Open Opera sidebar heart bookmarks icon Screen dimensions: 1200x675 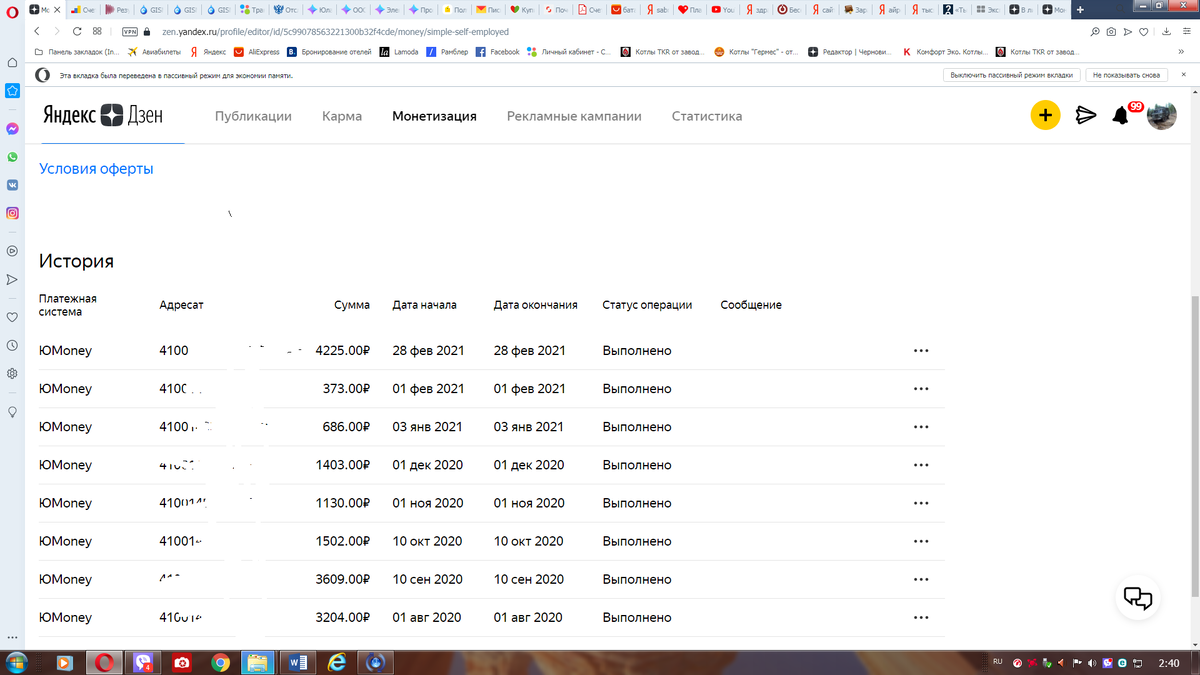[12, 317]
